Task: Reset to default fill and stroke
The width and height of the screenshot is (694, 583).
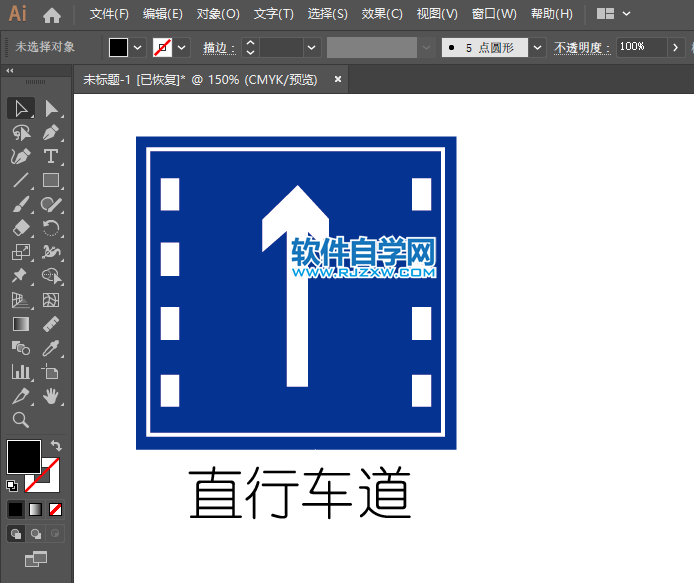Action: pos(12,486)
